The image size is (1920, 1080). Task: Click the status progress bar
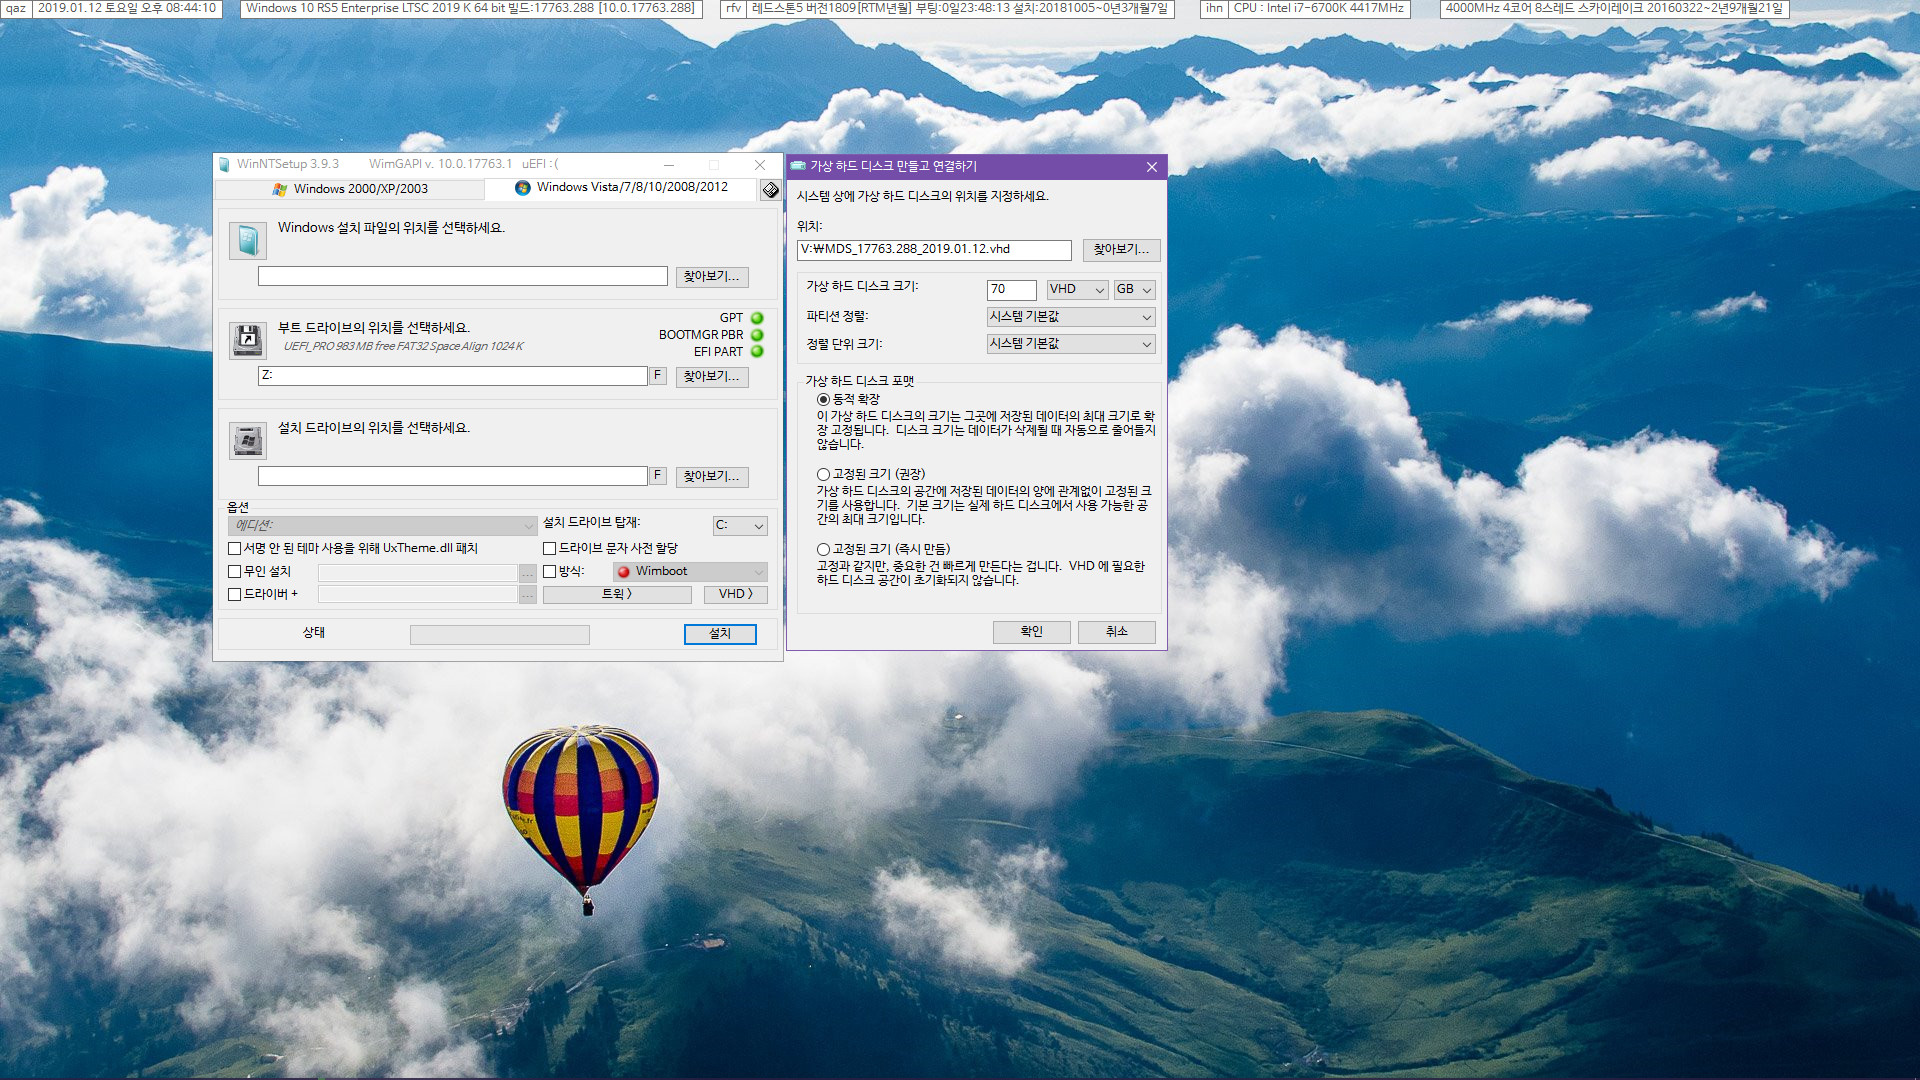pyautogui.click(x=500, y=635)
